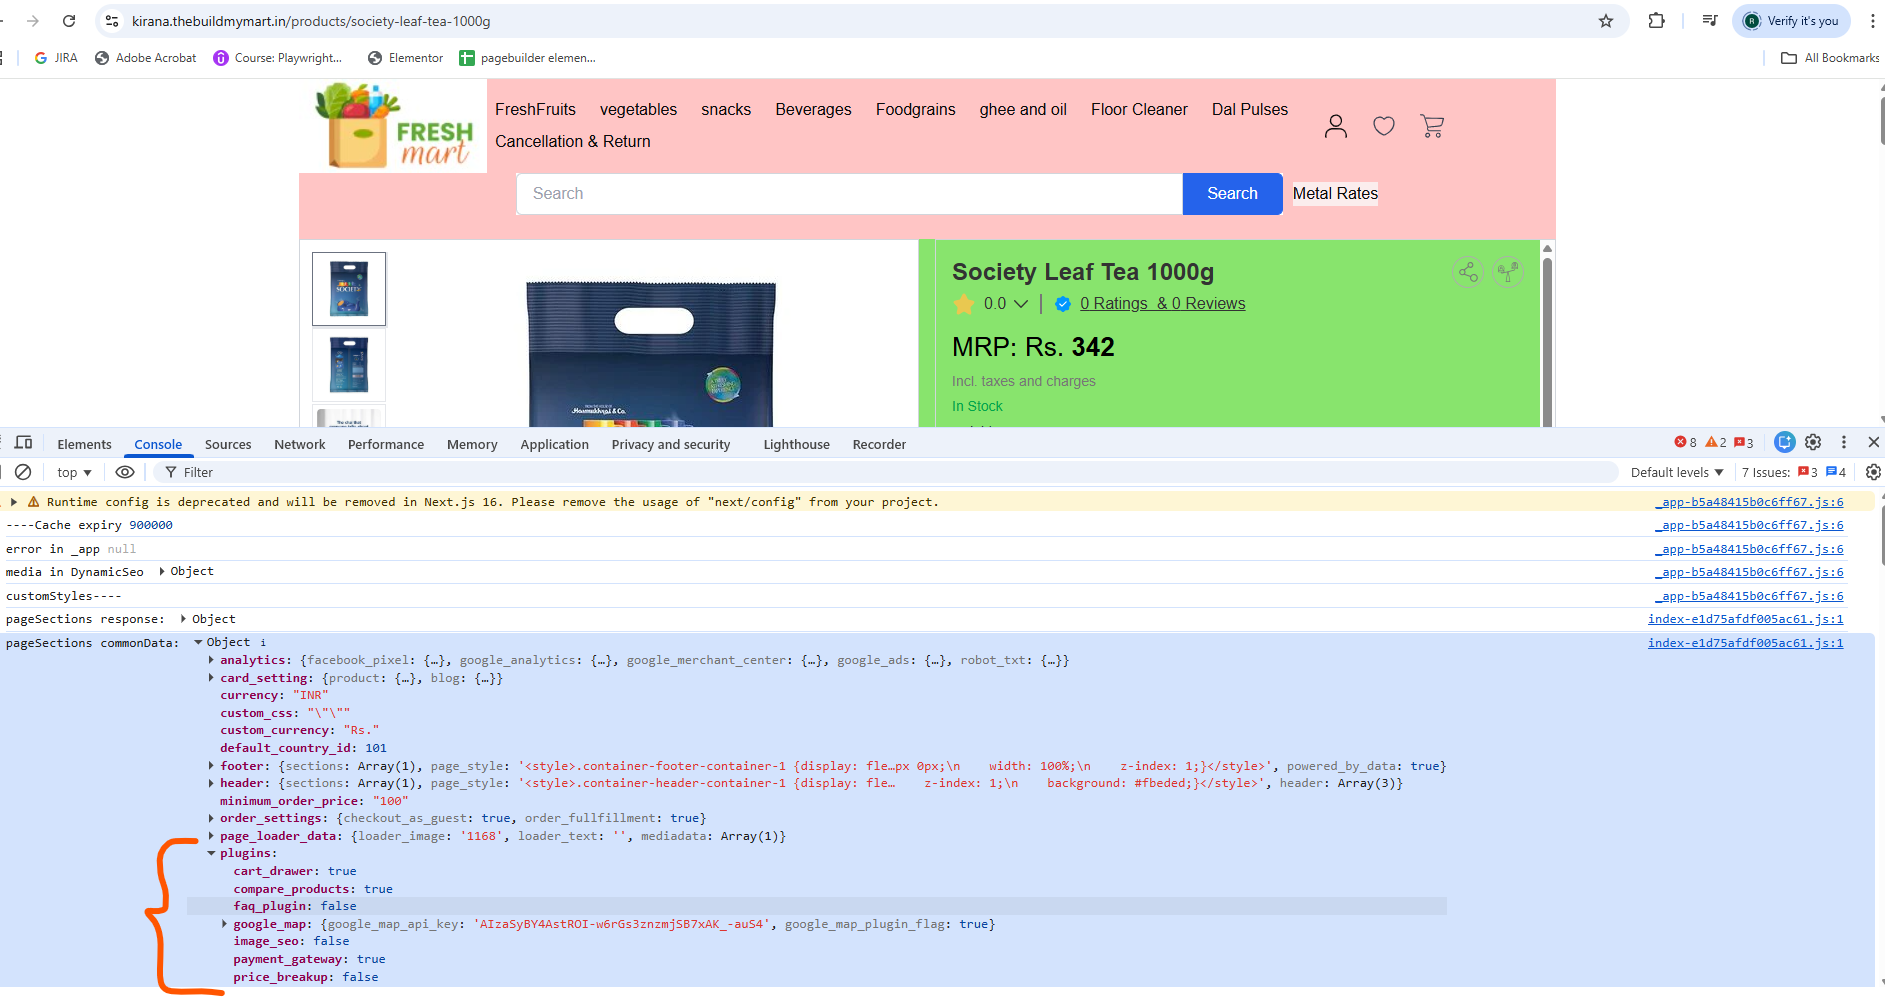Open DevTools three-dot customize menu

coord(1844,442)
